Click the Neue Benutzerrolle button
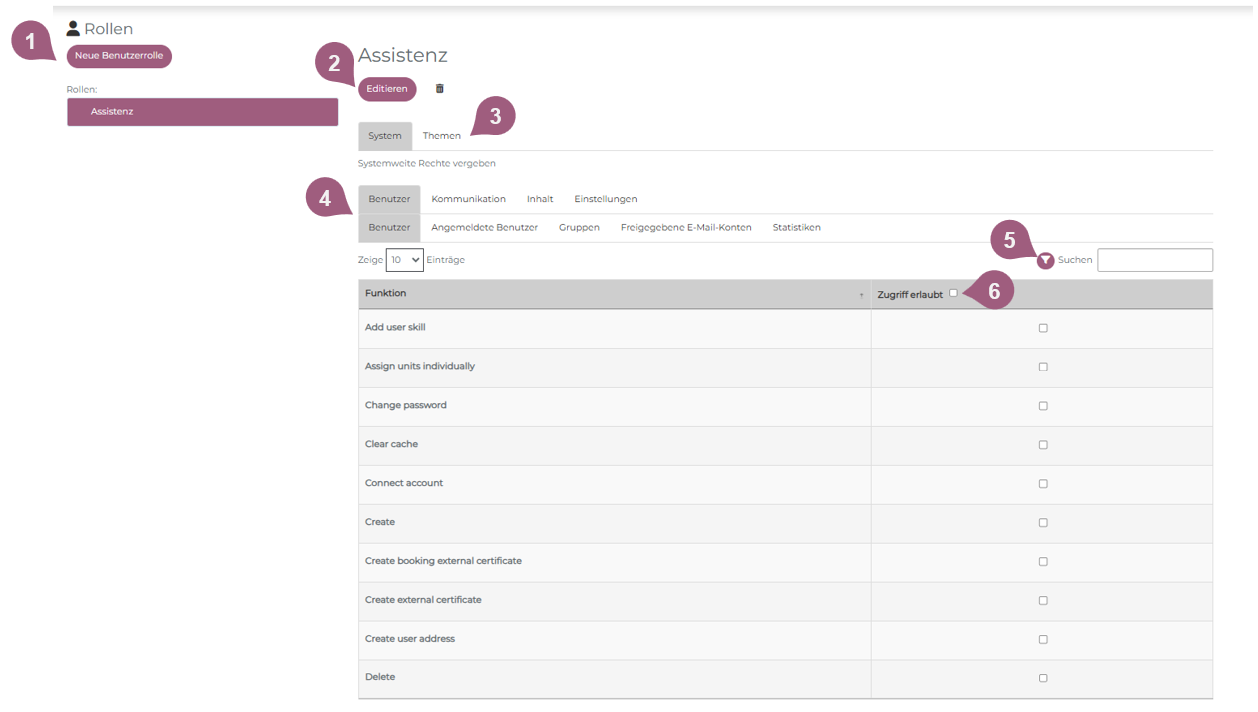The image size is (1258, 712). [x=119, y=56]
